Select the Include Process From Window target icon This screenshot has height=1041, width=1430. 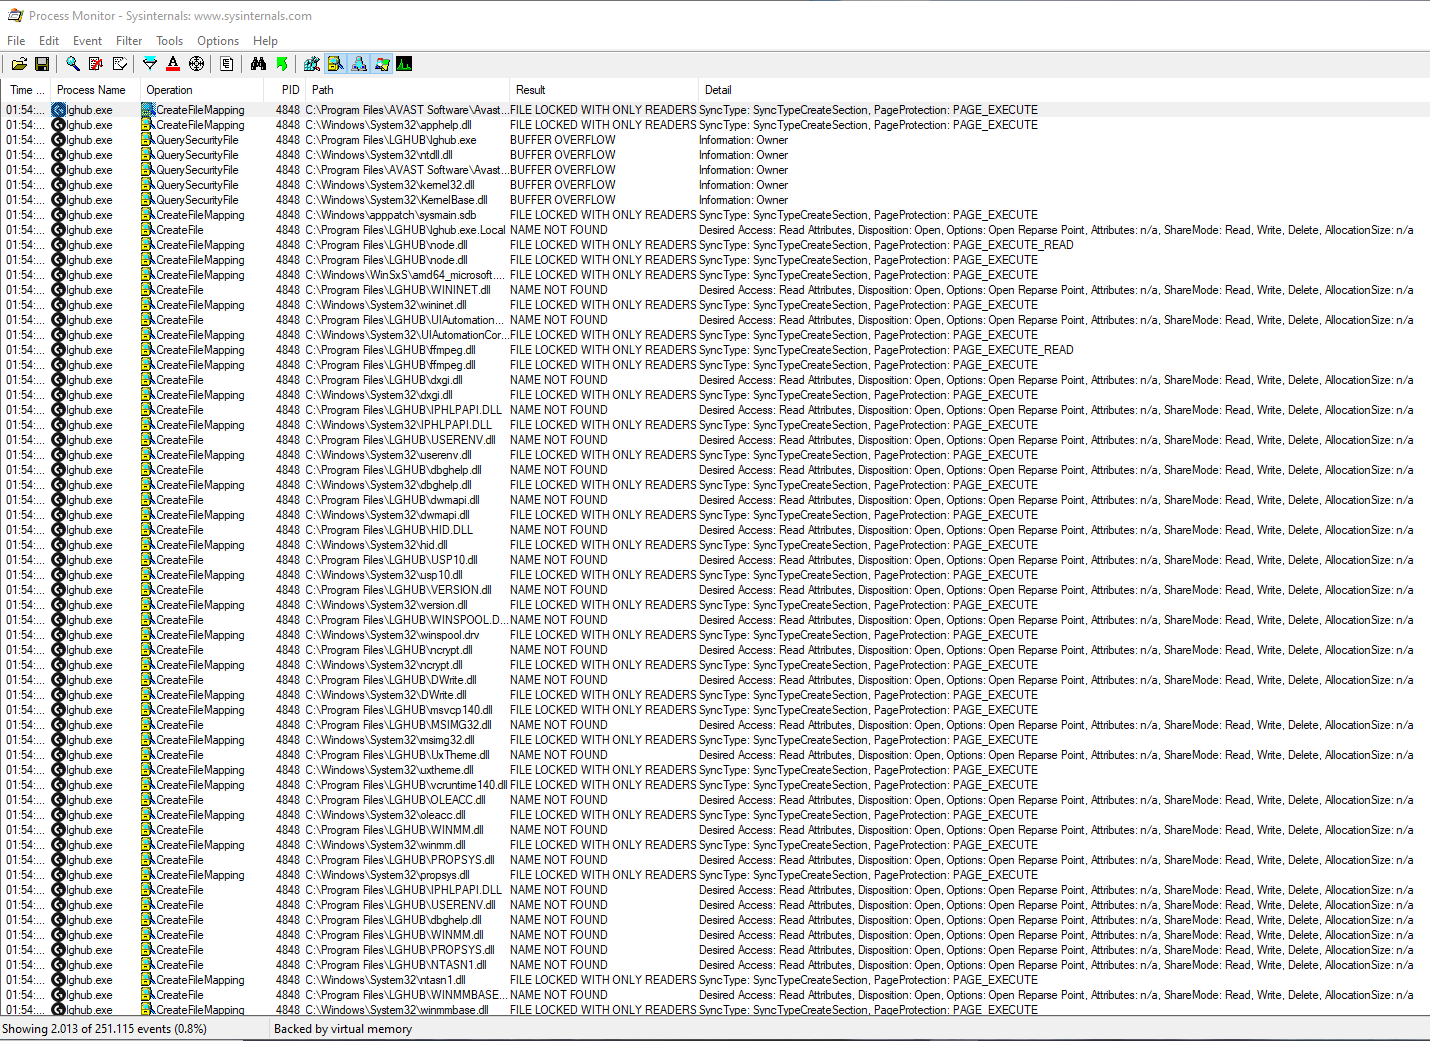click(x=197, y=64)
